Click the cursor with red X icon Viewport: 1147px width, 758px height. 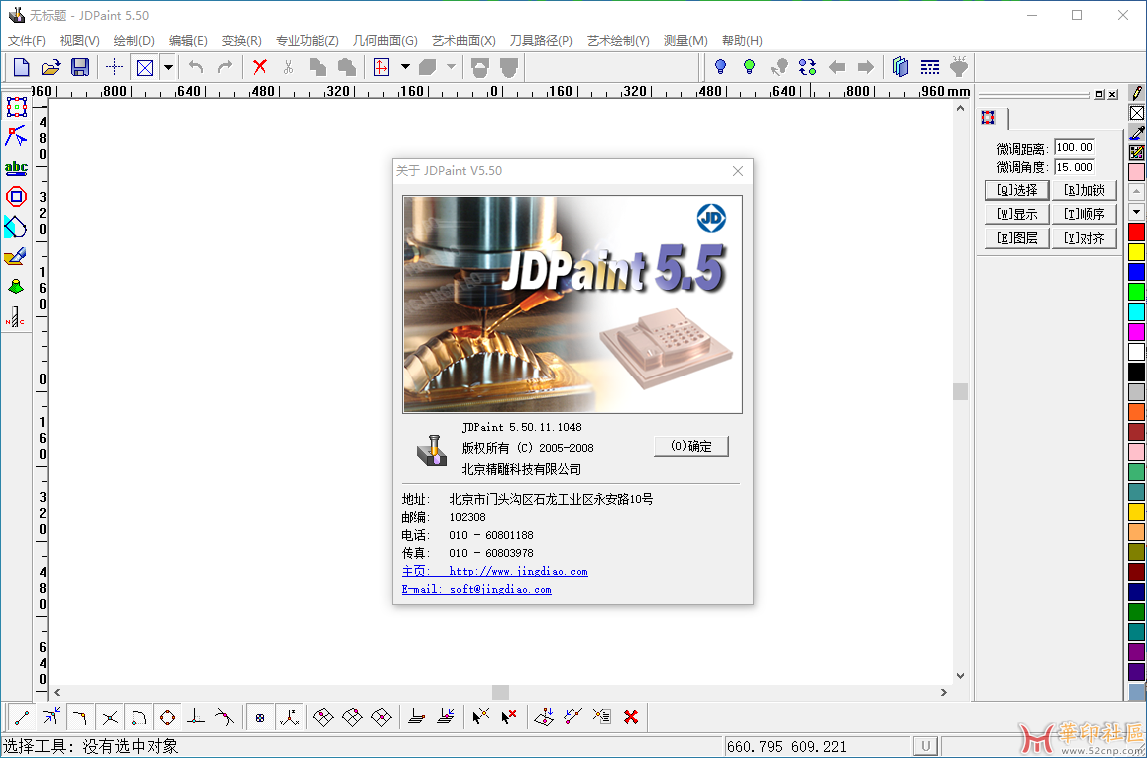tap(509, 717)
